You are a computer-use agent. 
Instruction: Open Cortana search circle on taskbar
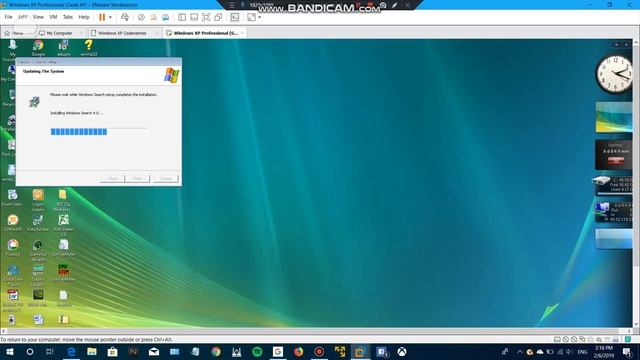30,351
